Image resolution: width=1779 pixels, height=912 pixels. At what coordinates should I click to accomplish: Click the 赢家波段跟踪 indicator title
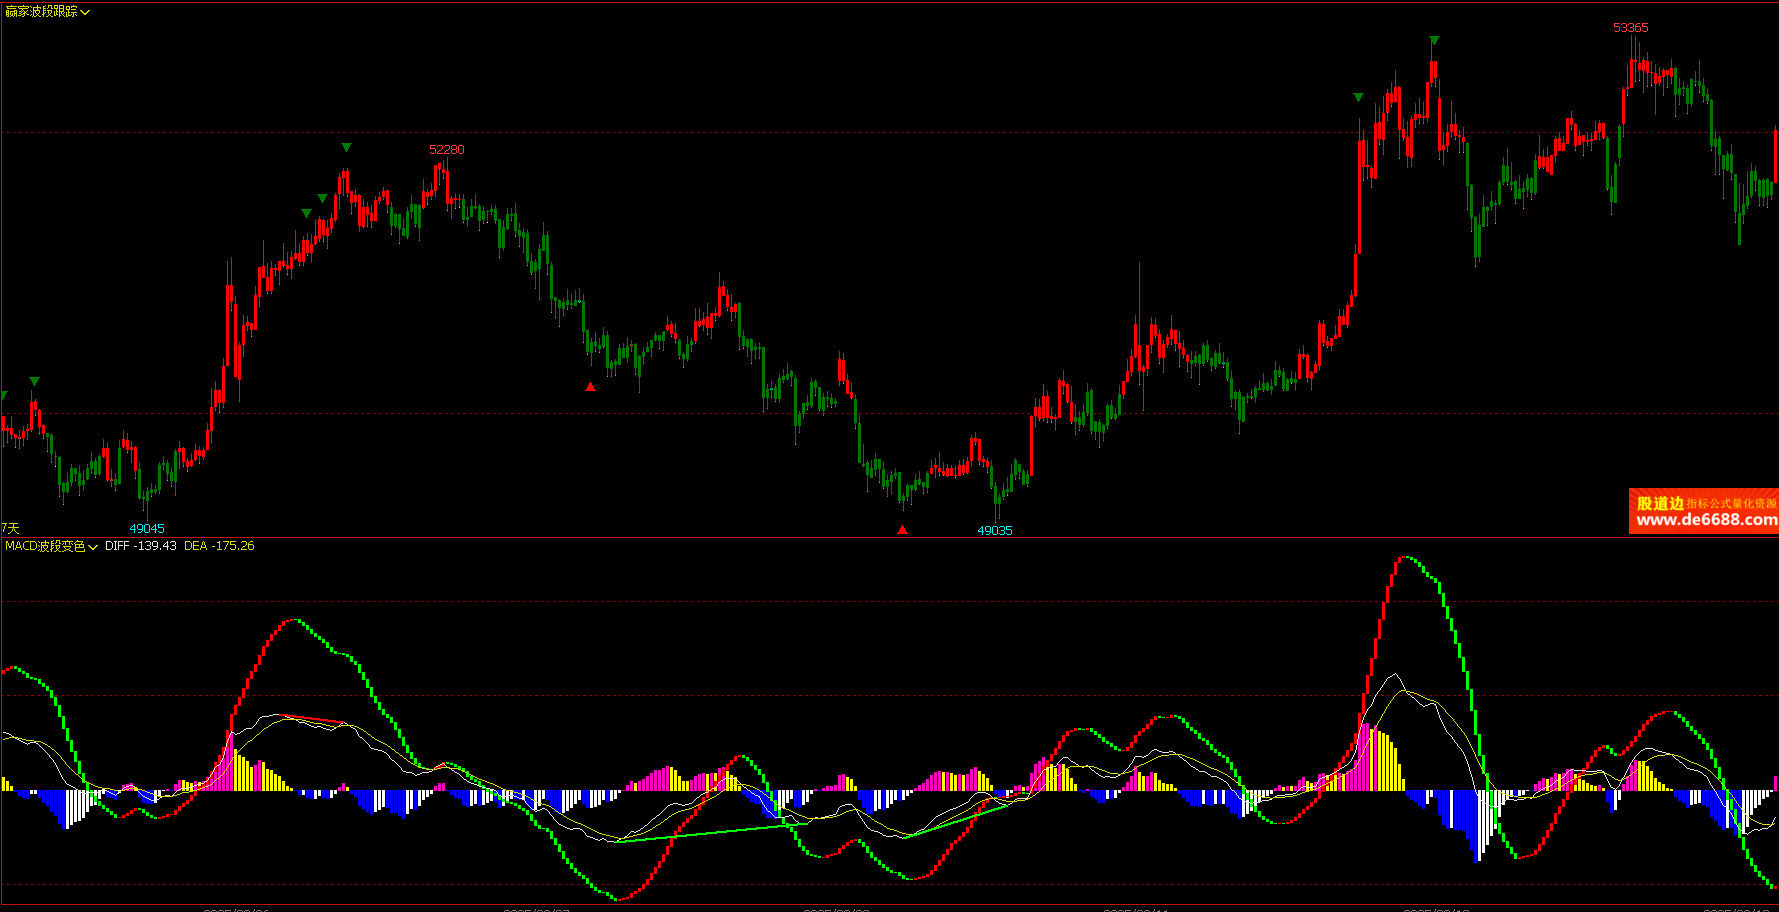[x=41, y=12]
